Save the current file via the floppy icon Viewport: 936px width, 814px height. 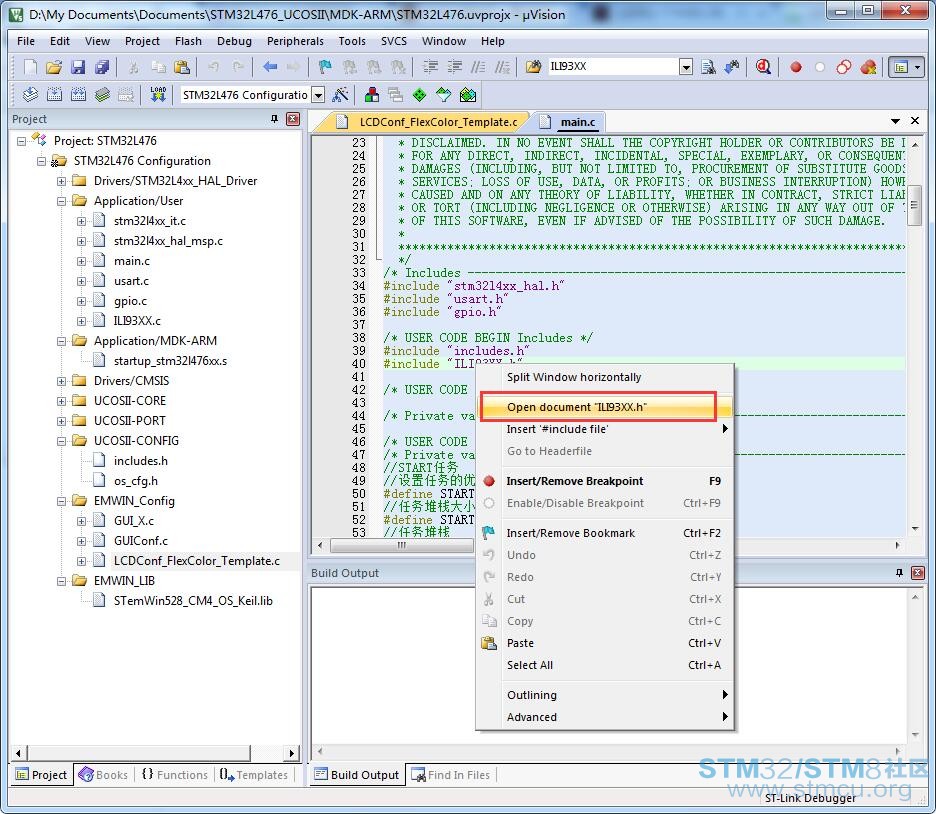[x=78, y=67]
